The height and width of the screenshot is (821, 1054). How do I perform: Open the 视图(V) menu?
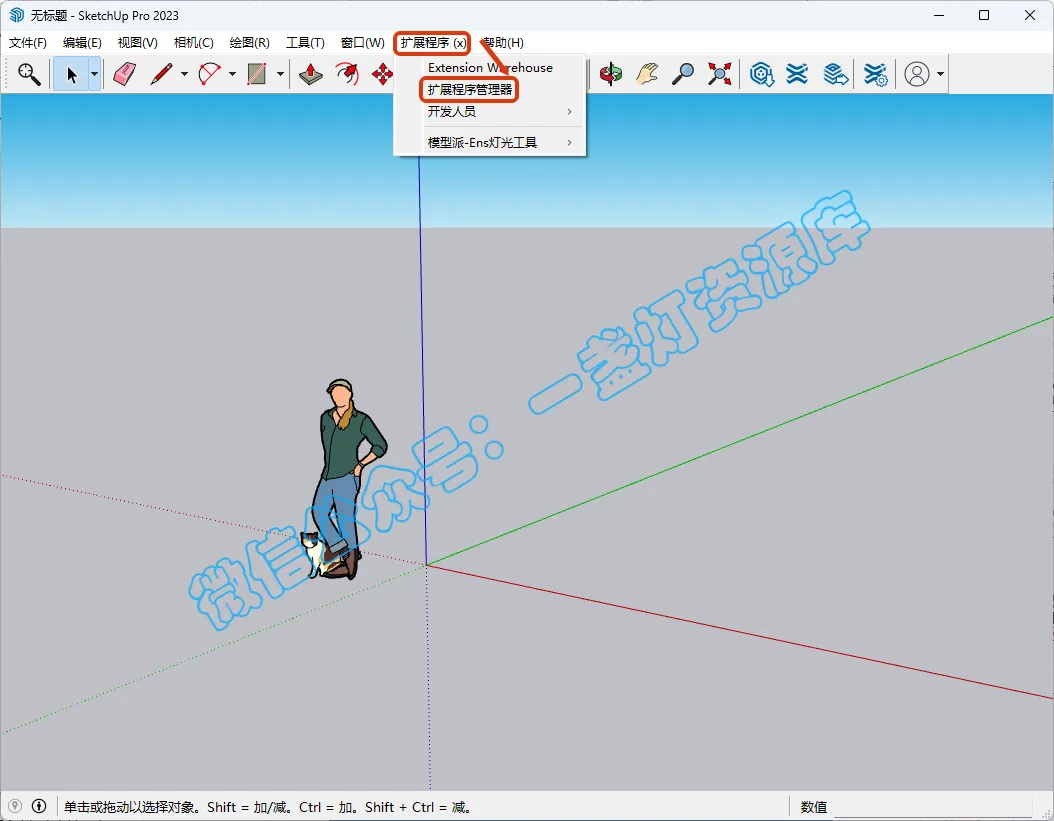[137, 42]
